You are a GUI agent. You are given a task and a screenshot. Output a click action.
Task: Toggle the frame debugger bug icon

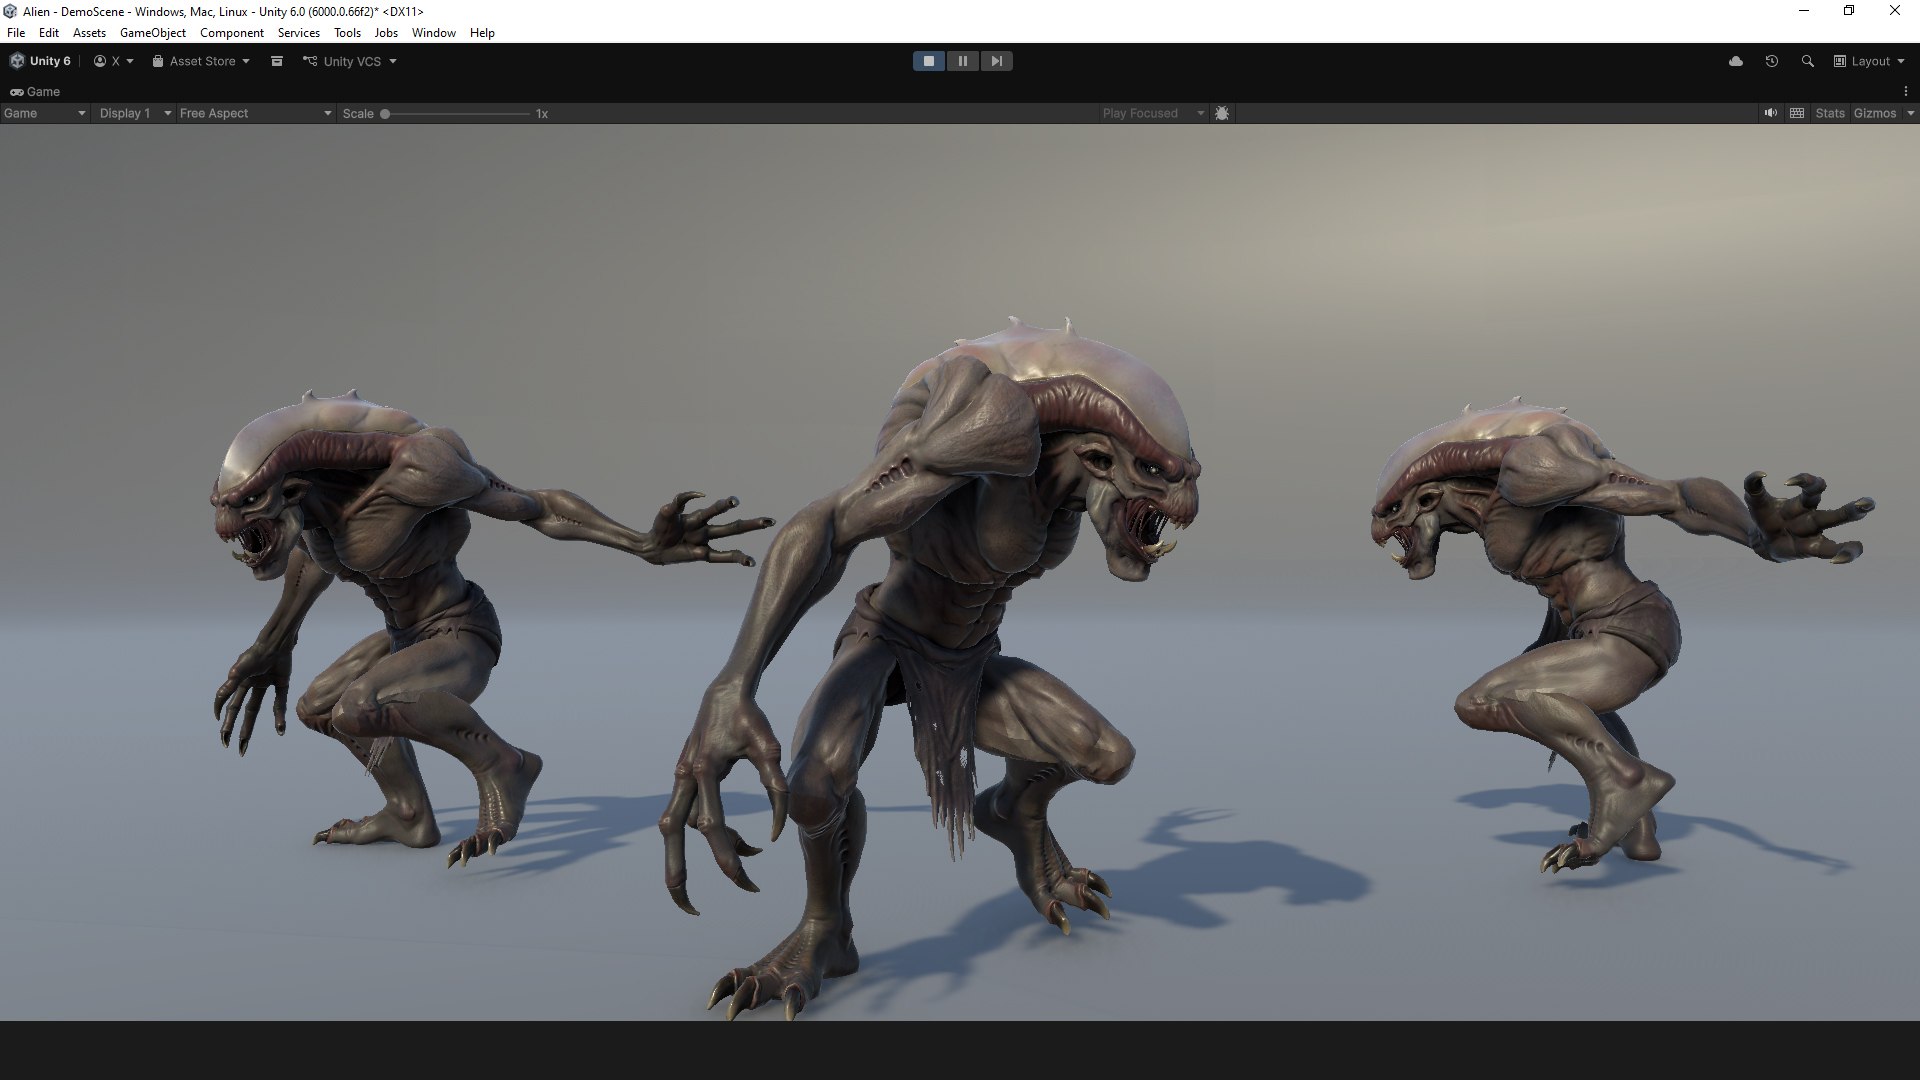[x=1222, y=113]
